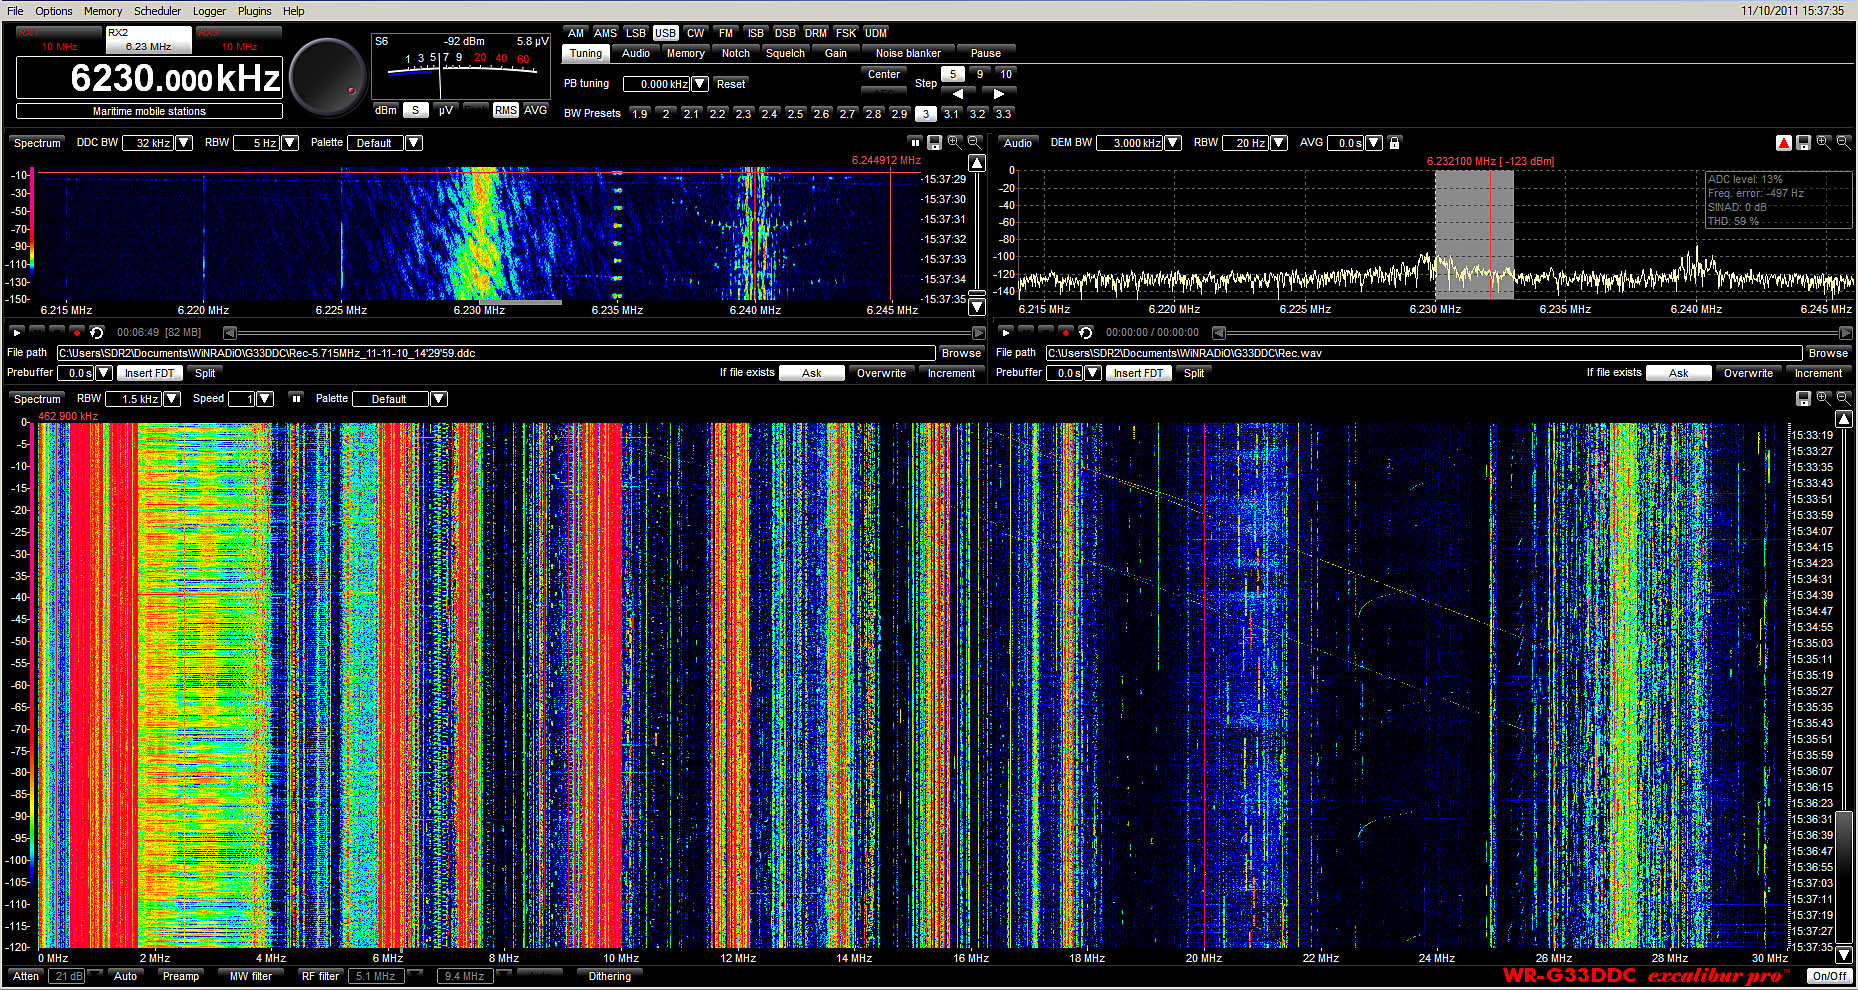
Task: Select step size 9
Action: [x=979, y=74]
